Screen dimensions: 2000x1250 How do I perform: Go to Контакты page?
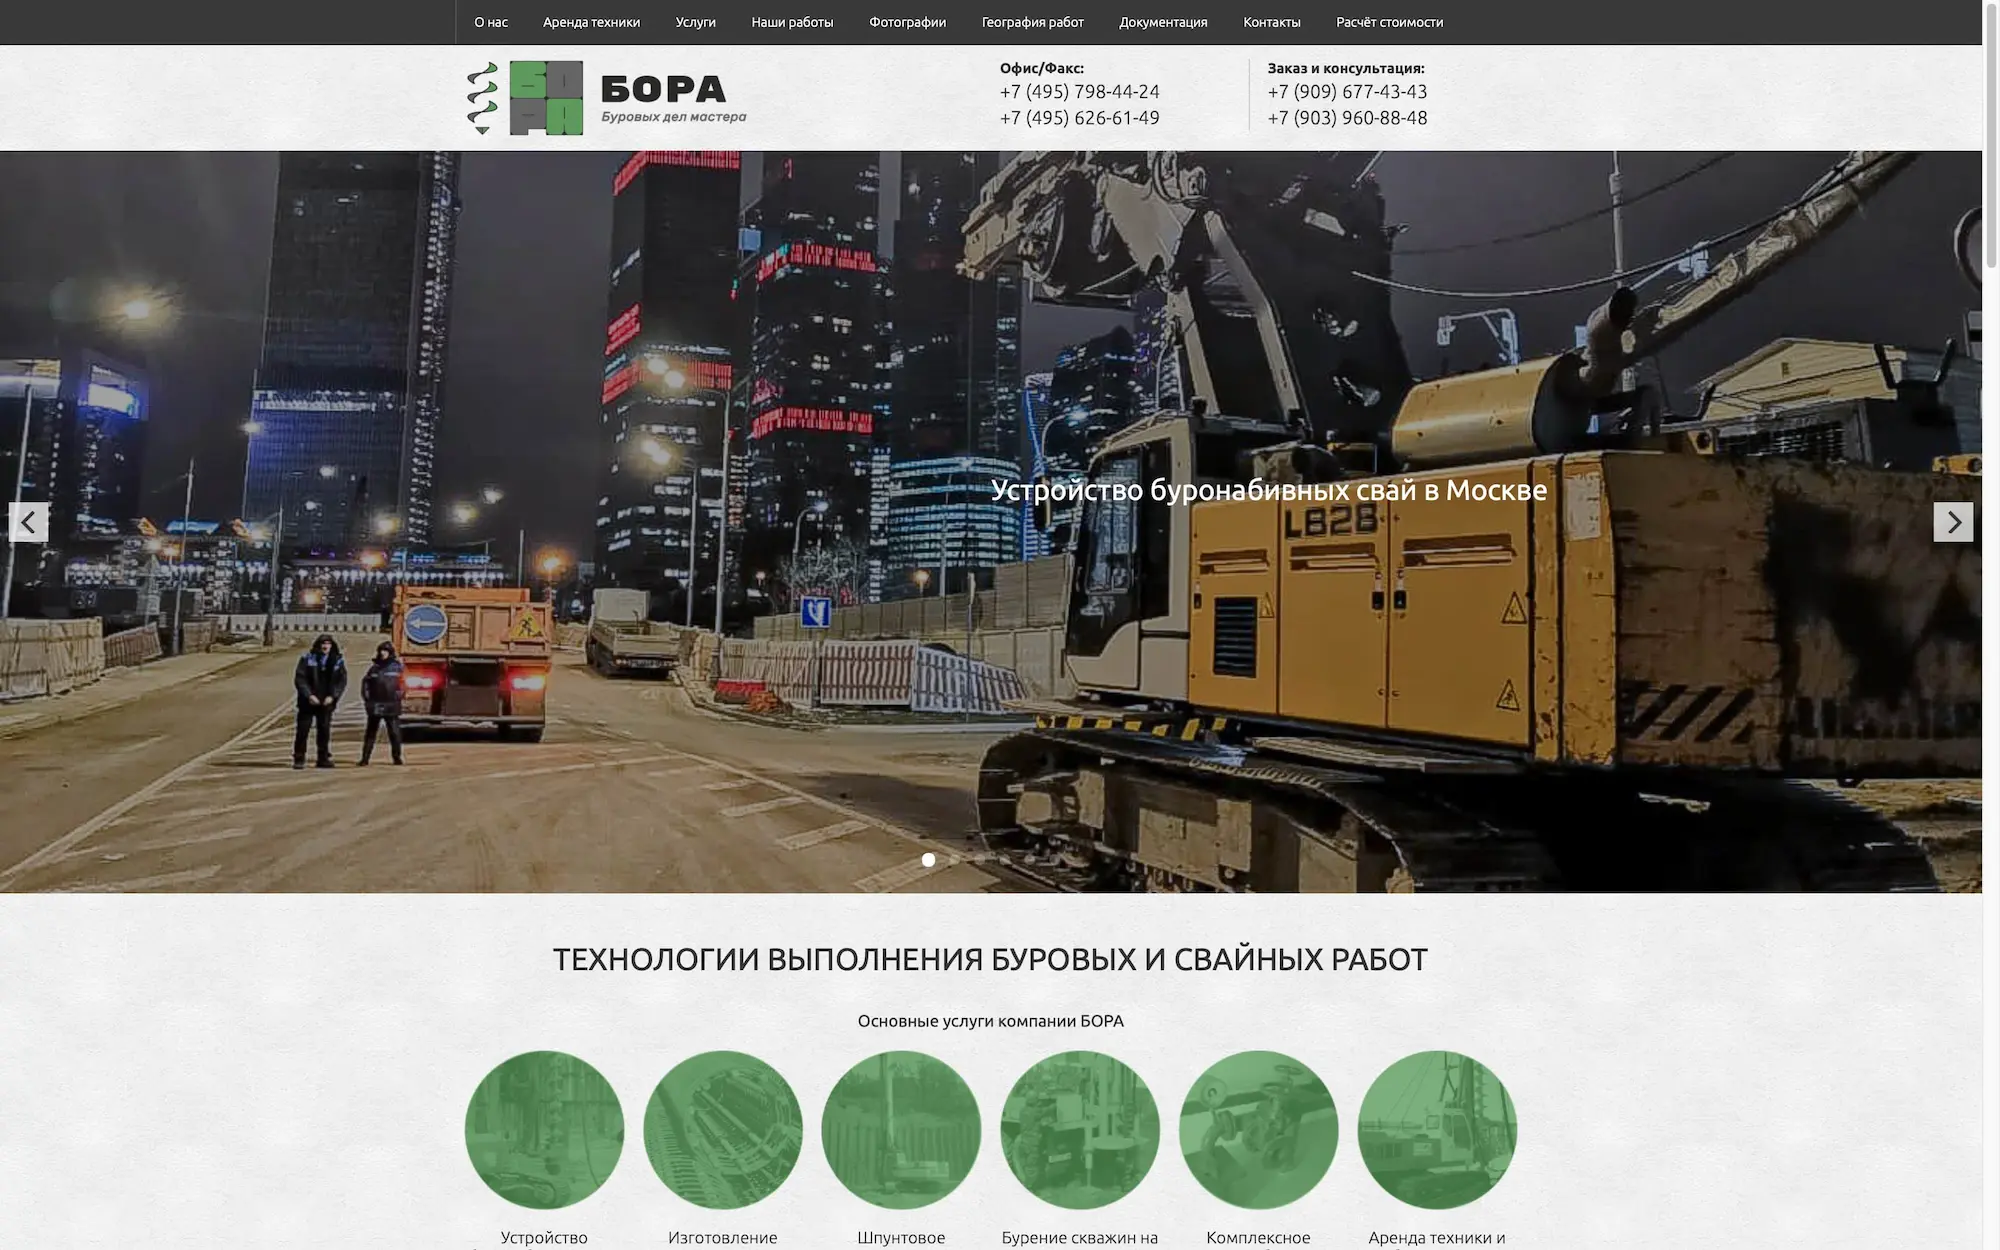click(x=1271, y=22)
